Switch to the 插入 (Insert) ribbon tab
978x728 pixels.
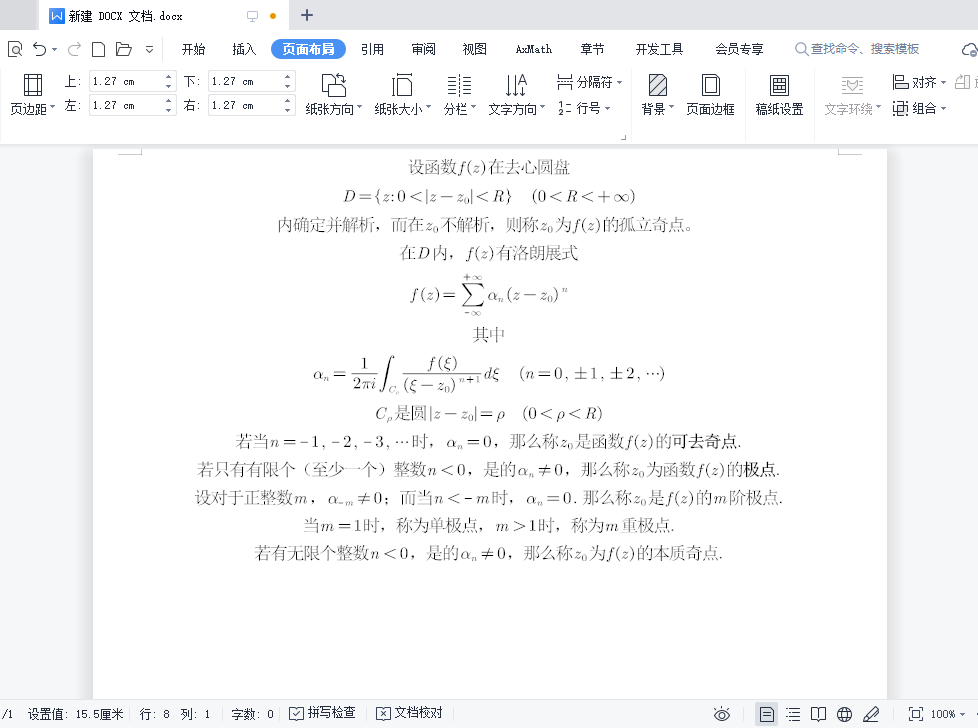pyautogui.click(x=242, y=47)
